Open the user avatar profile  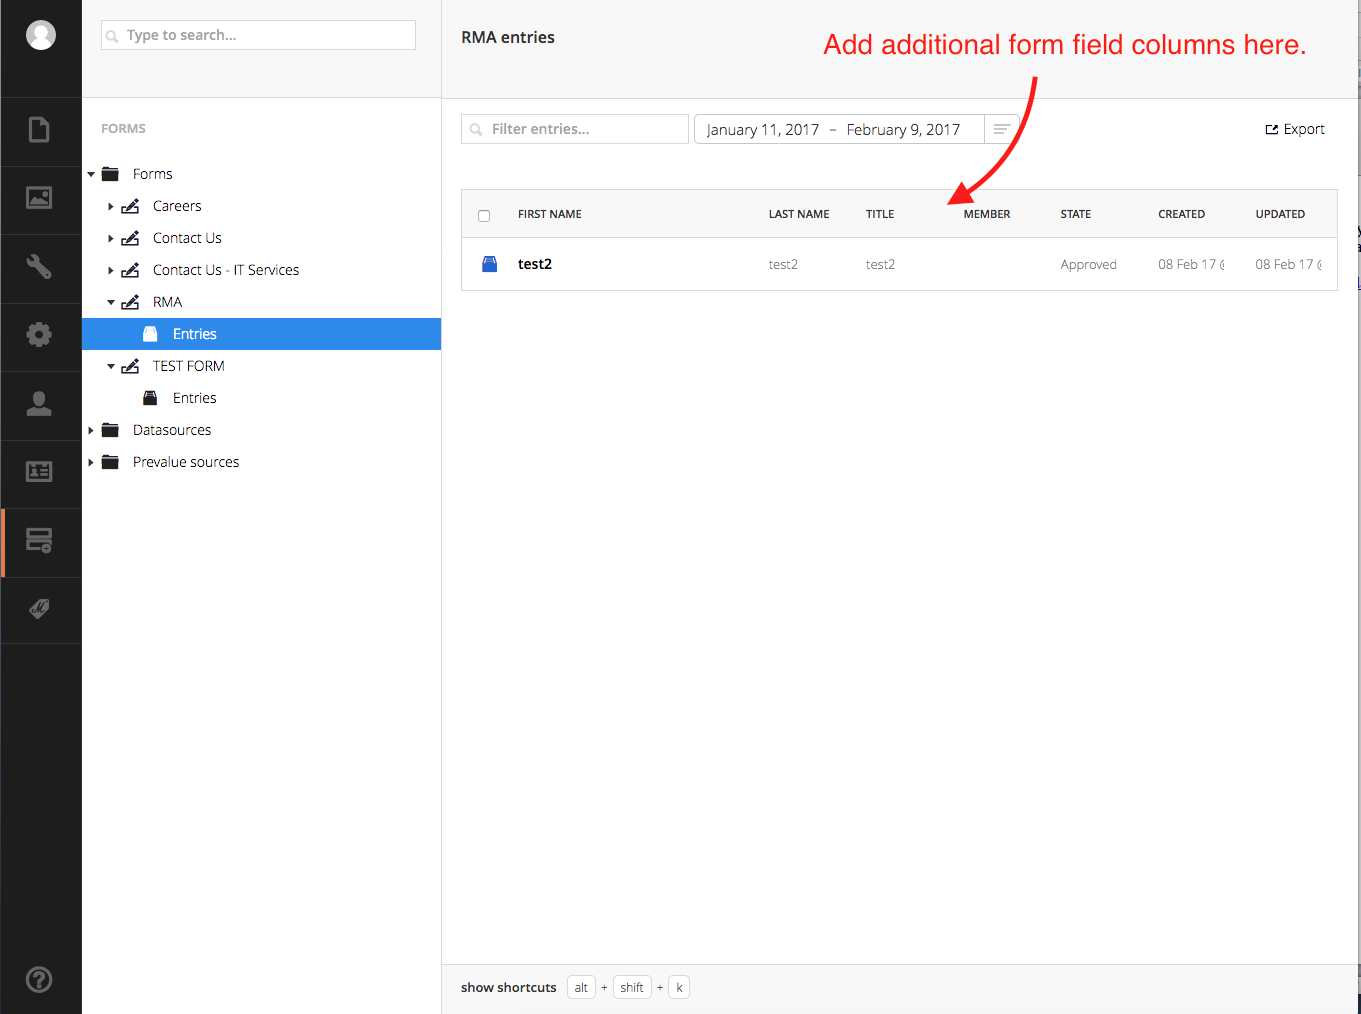tap(41, 35)
